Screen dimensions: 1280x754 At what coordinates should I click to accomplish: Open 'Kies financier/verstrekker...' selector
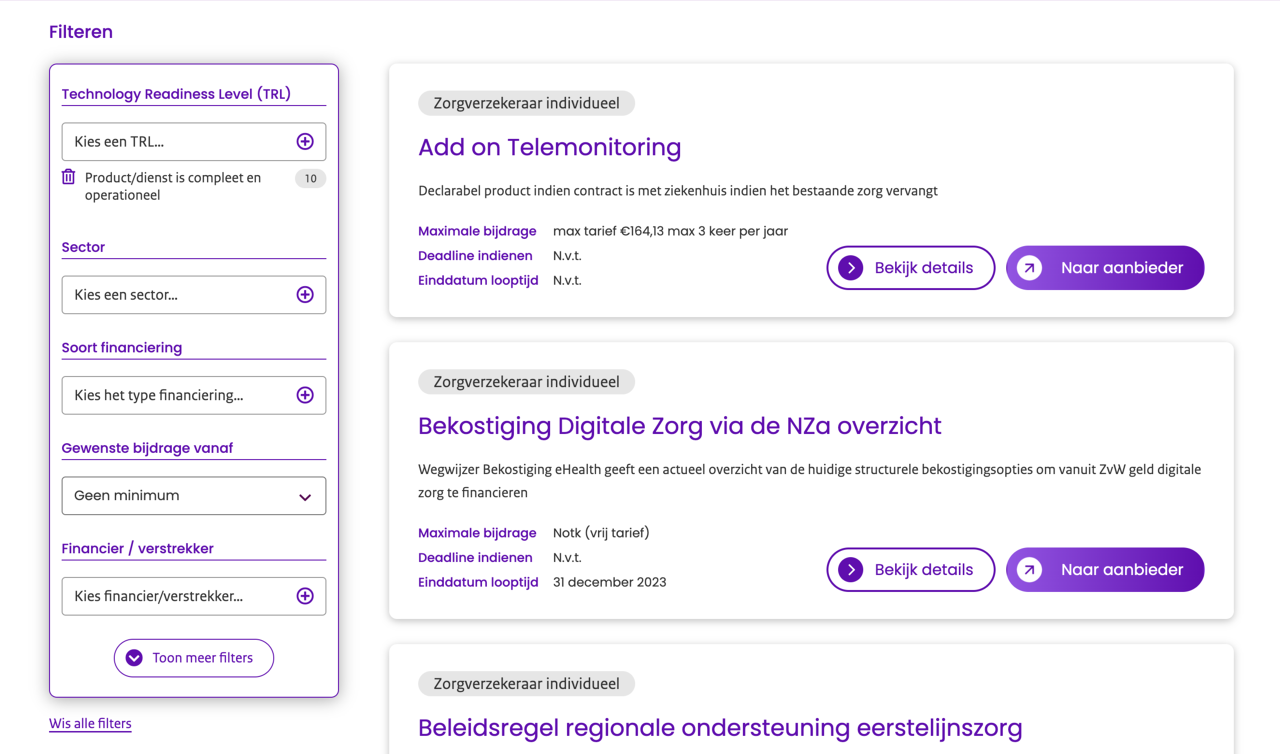coord(194,596)
